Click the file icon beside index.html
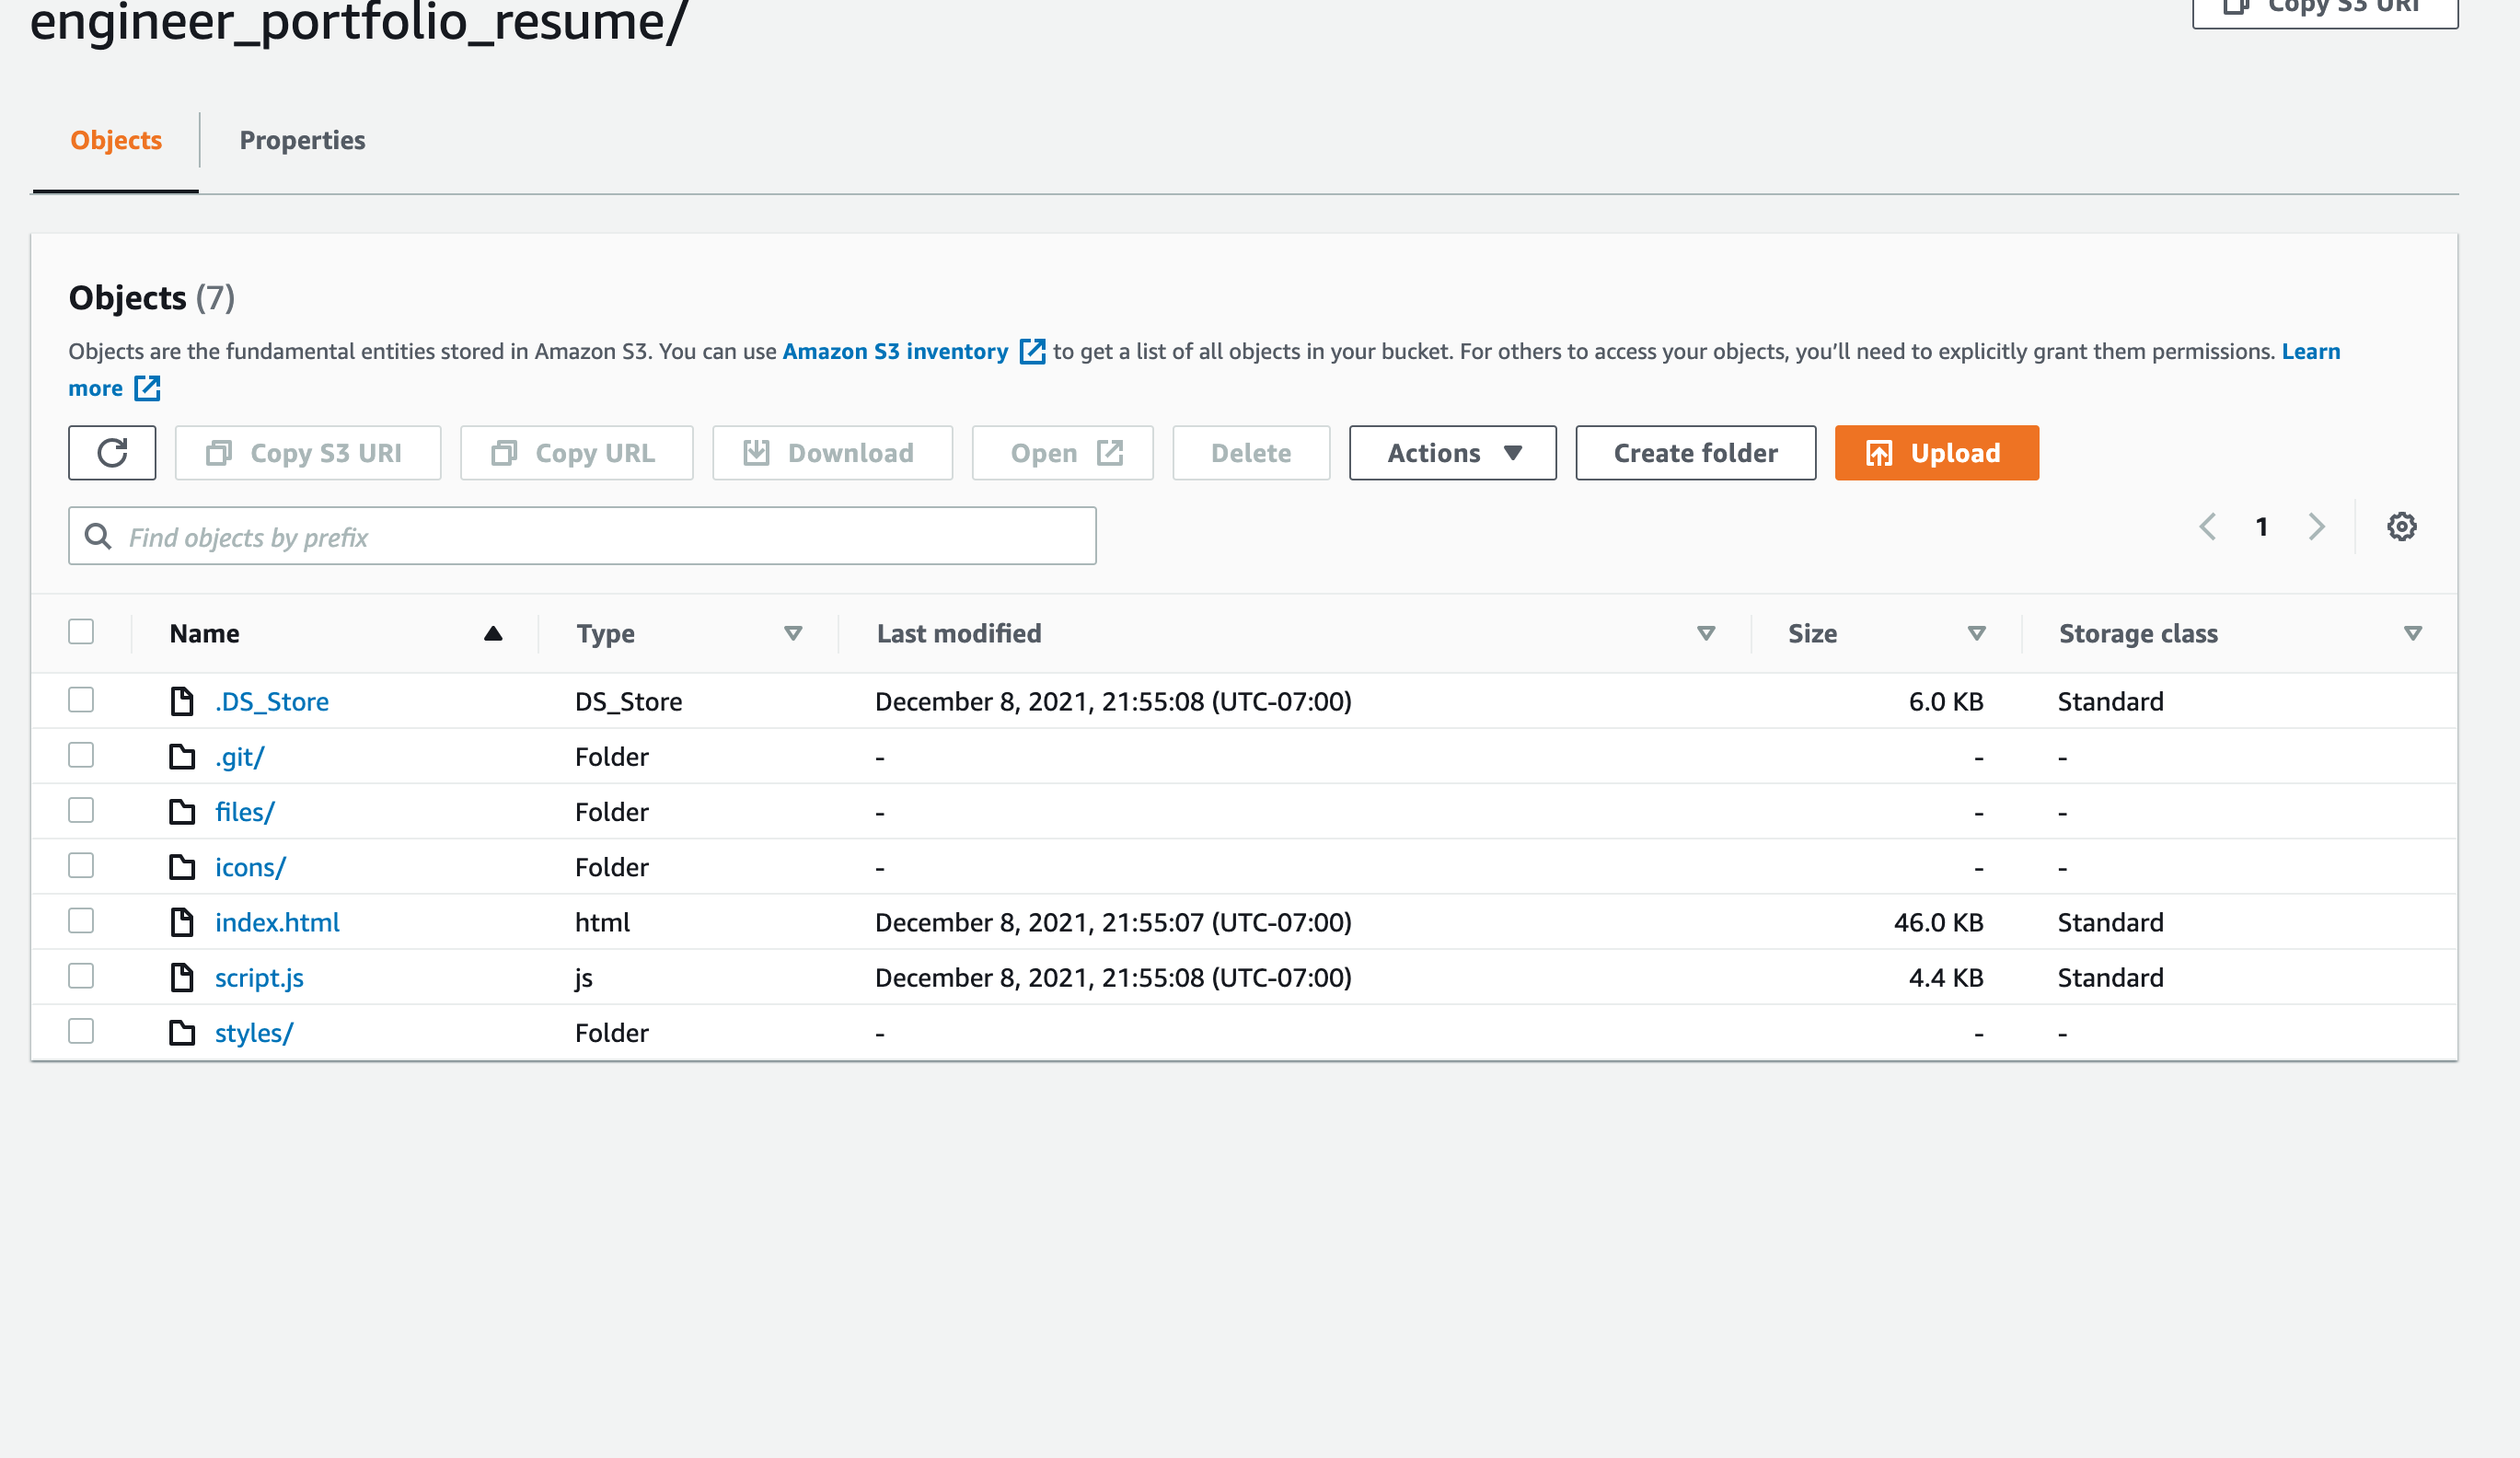The width and height of the screenshot is (2520, 1458). pyautogui.click(x=182, y=922)
